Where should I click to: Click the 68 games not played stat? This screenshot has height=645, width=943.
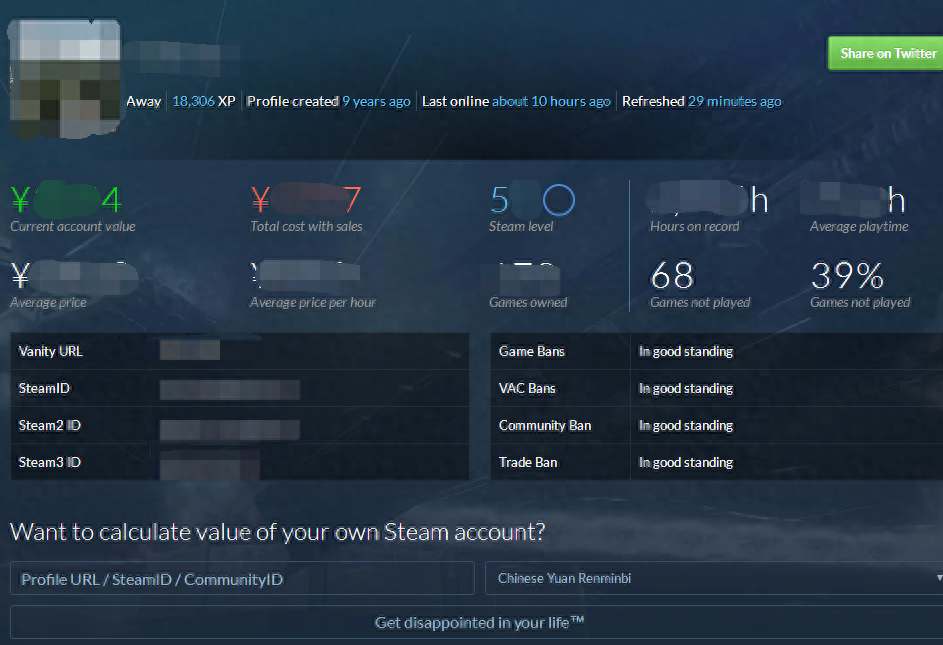[x=672, y=275]
